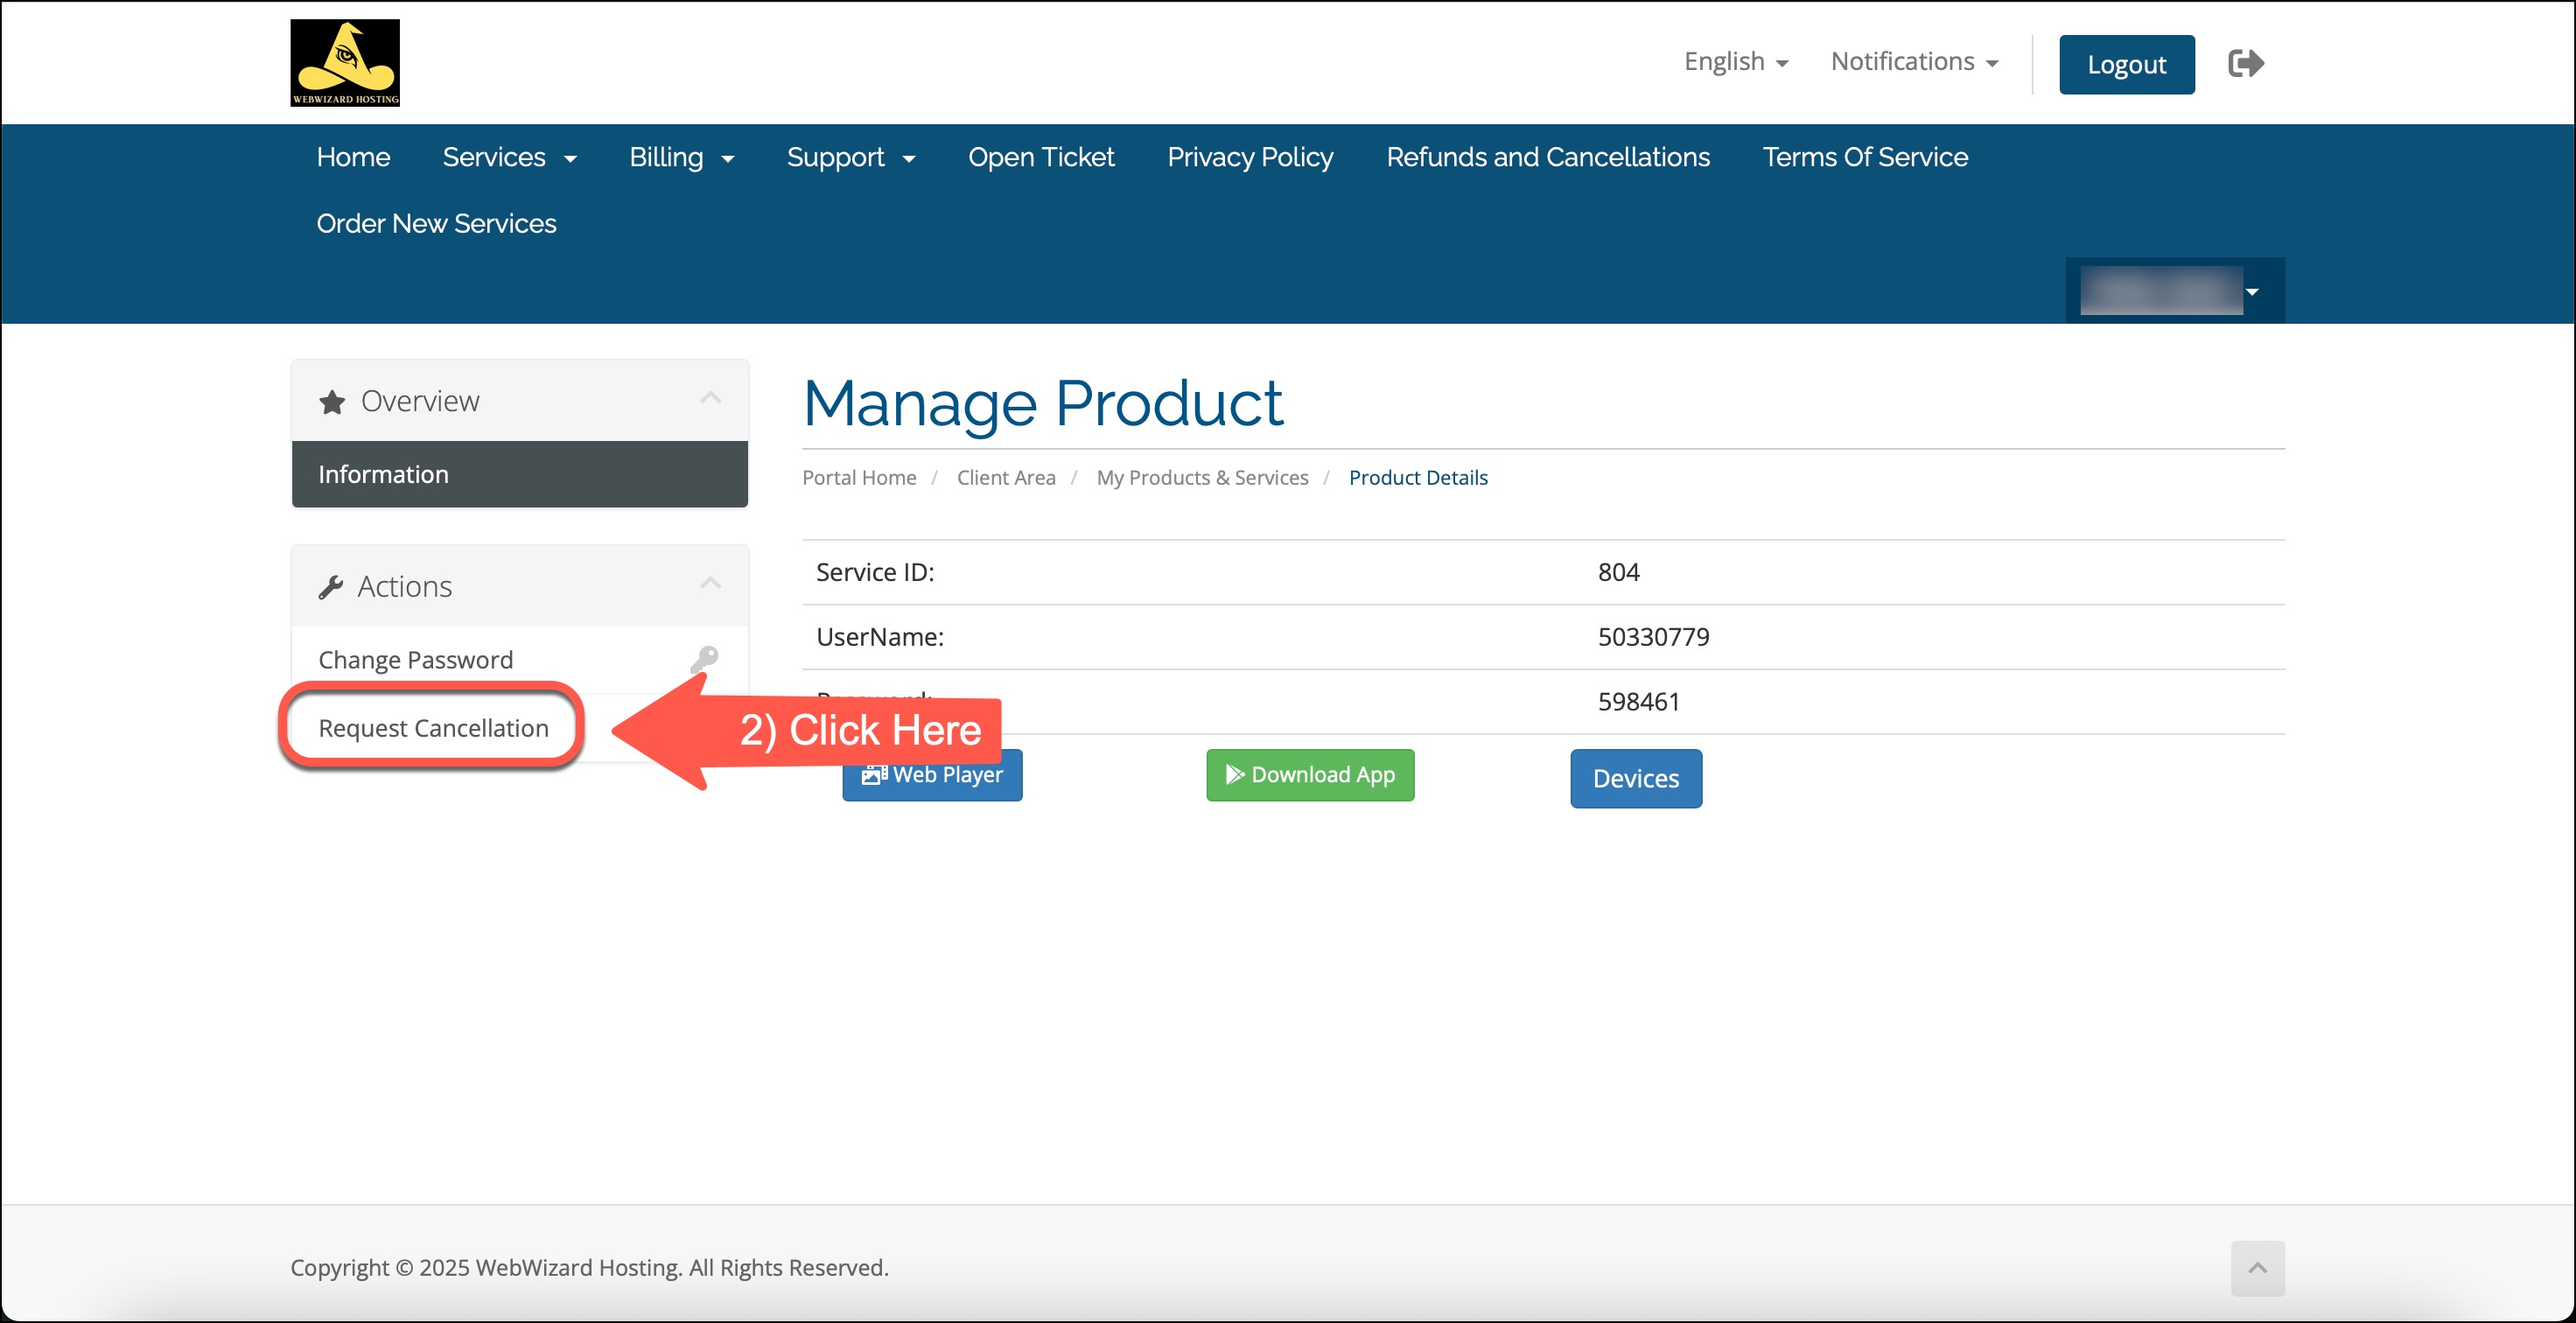Collapse the Actions panel chevron

(x=710, y=583)
